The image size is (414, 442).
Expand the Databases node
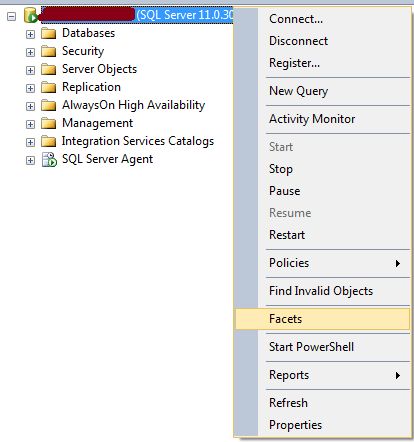(30, 34)
